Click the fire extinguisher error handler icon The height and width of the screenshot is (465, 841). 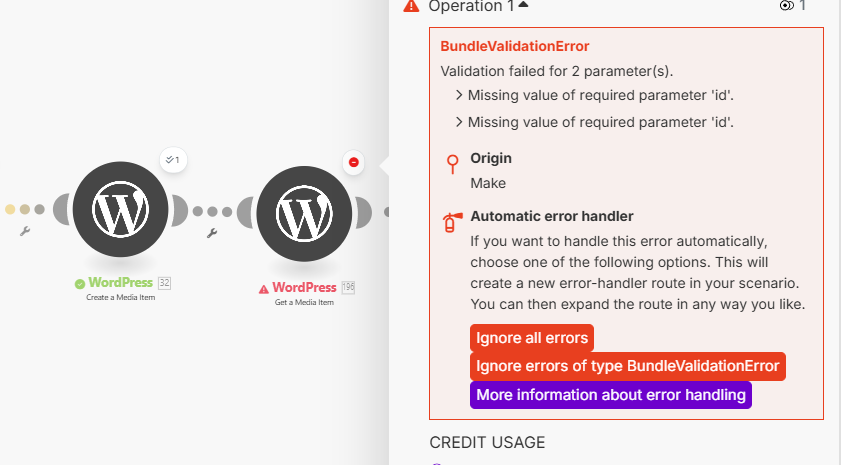452,222
